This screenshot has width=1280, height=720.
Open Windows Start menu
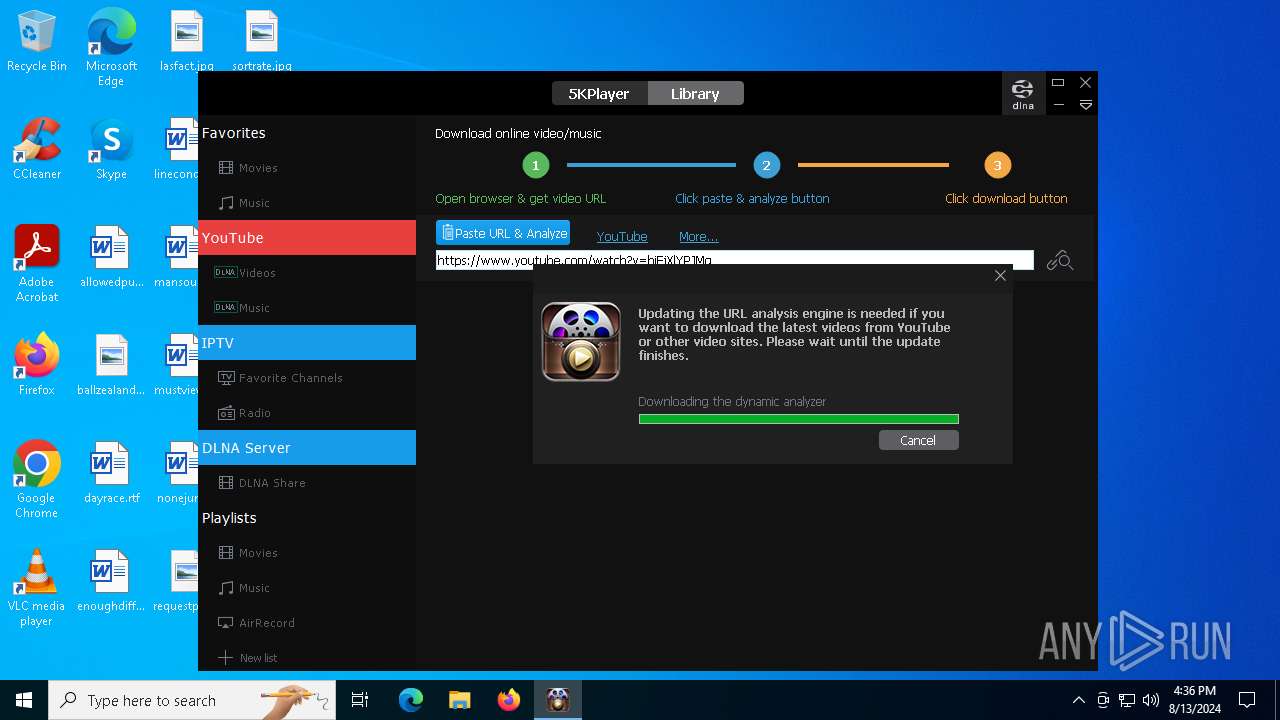click(x=24, y=700)
